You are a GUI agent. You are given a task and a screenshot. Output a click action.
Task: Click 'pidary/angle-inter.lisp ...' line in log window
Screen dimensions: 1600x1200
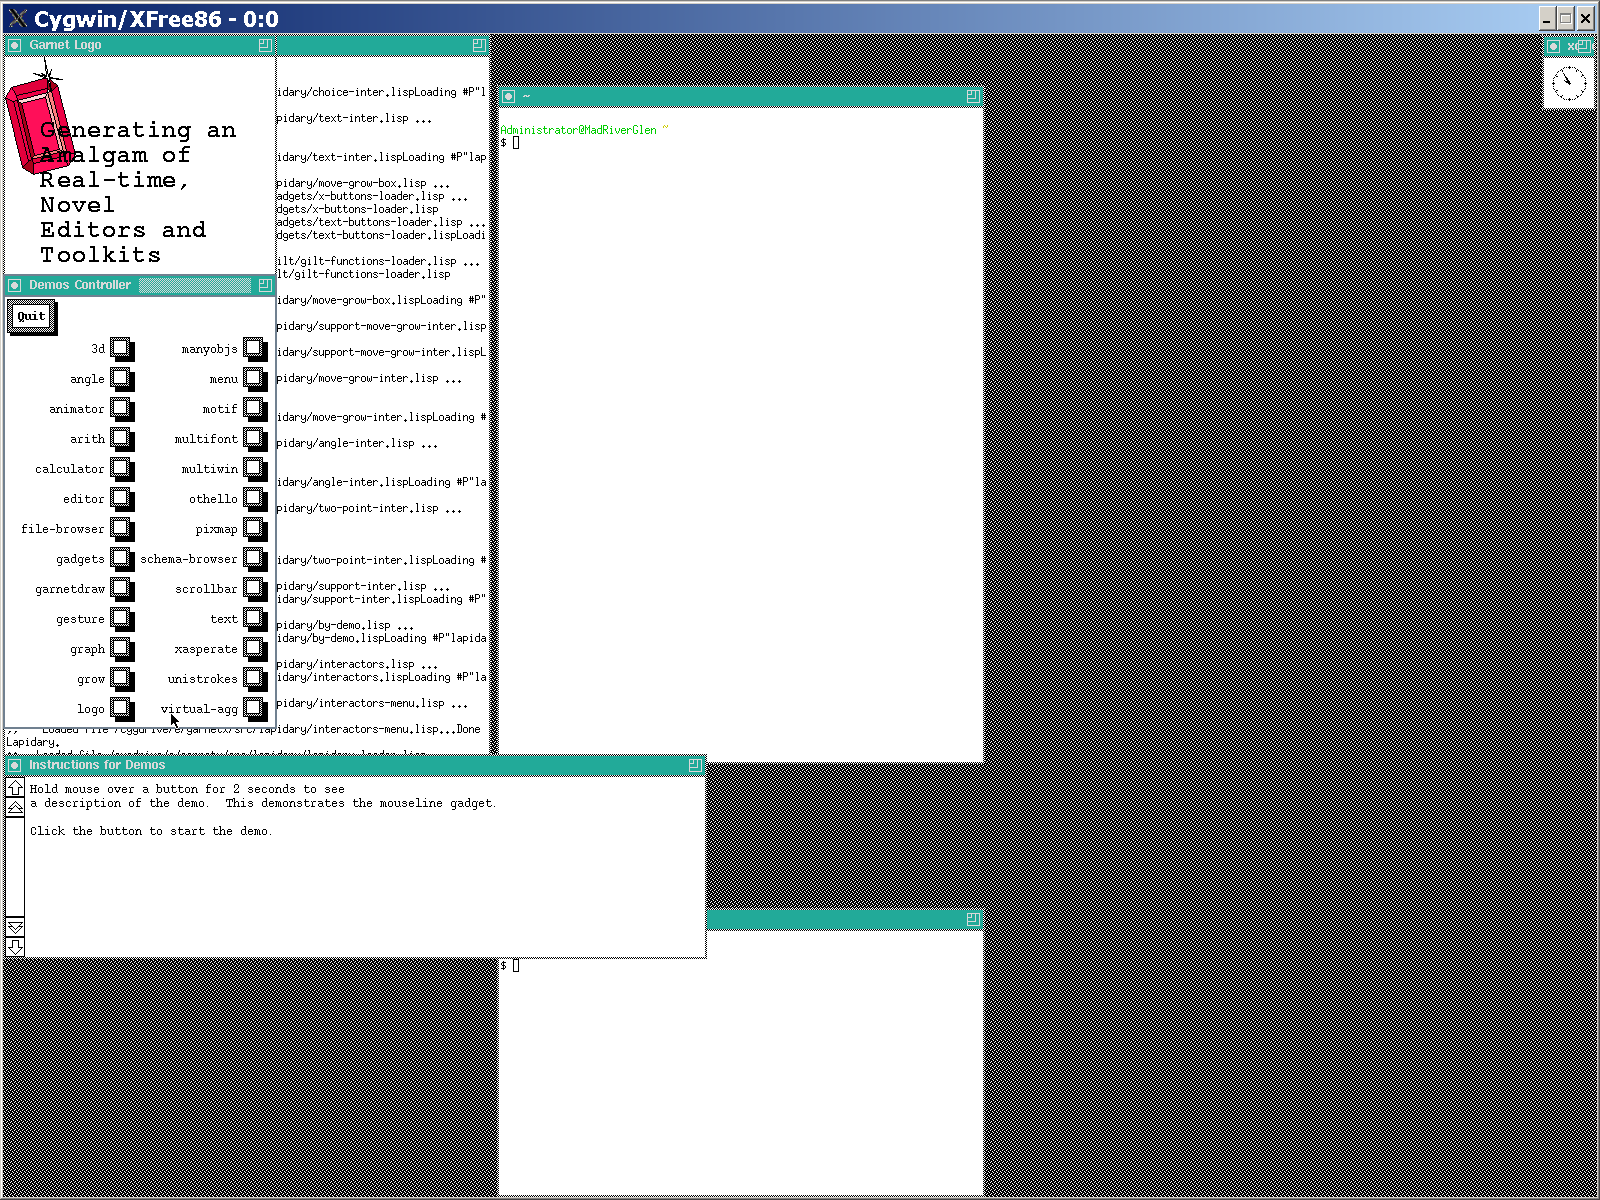357,443
